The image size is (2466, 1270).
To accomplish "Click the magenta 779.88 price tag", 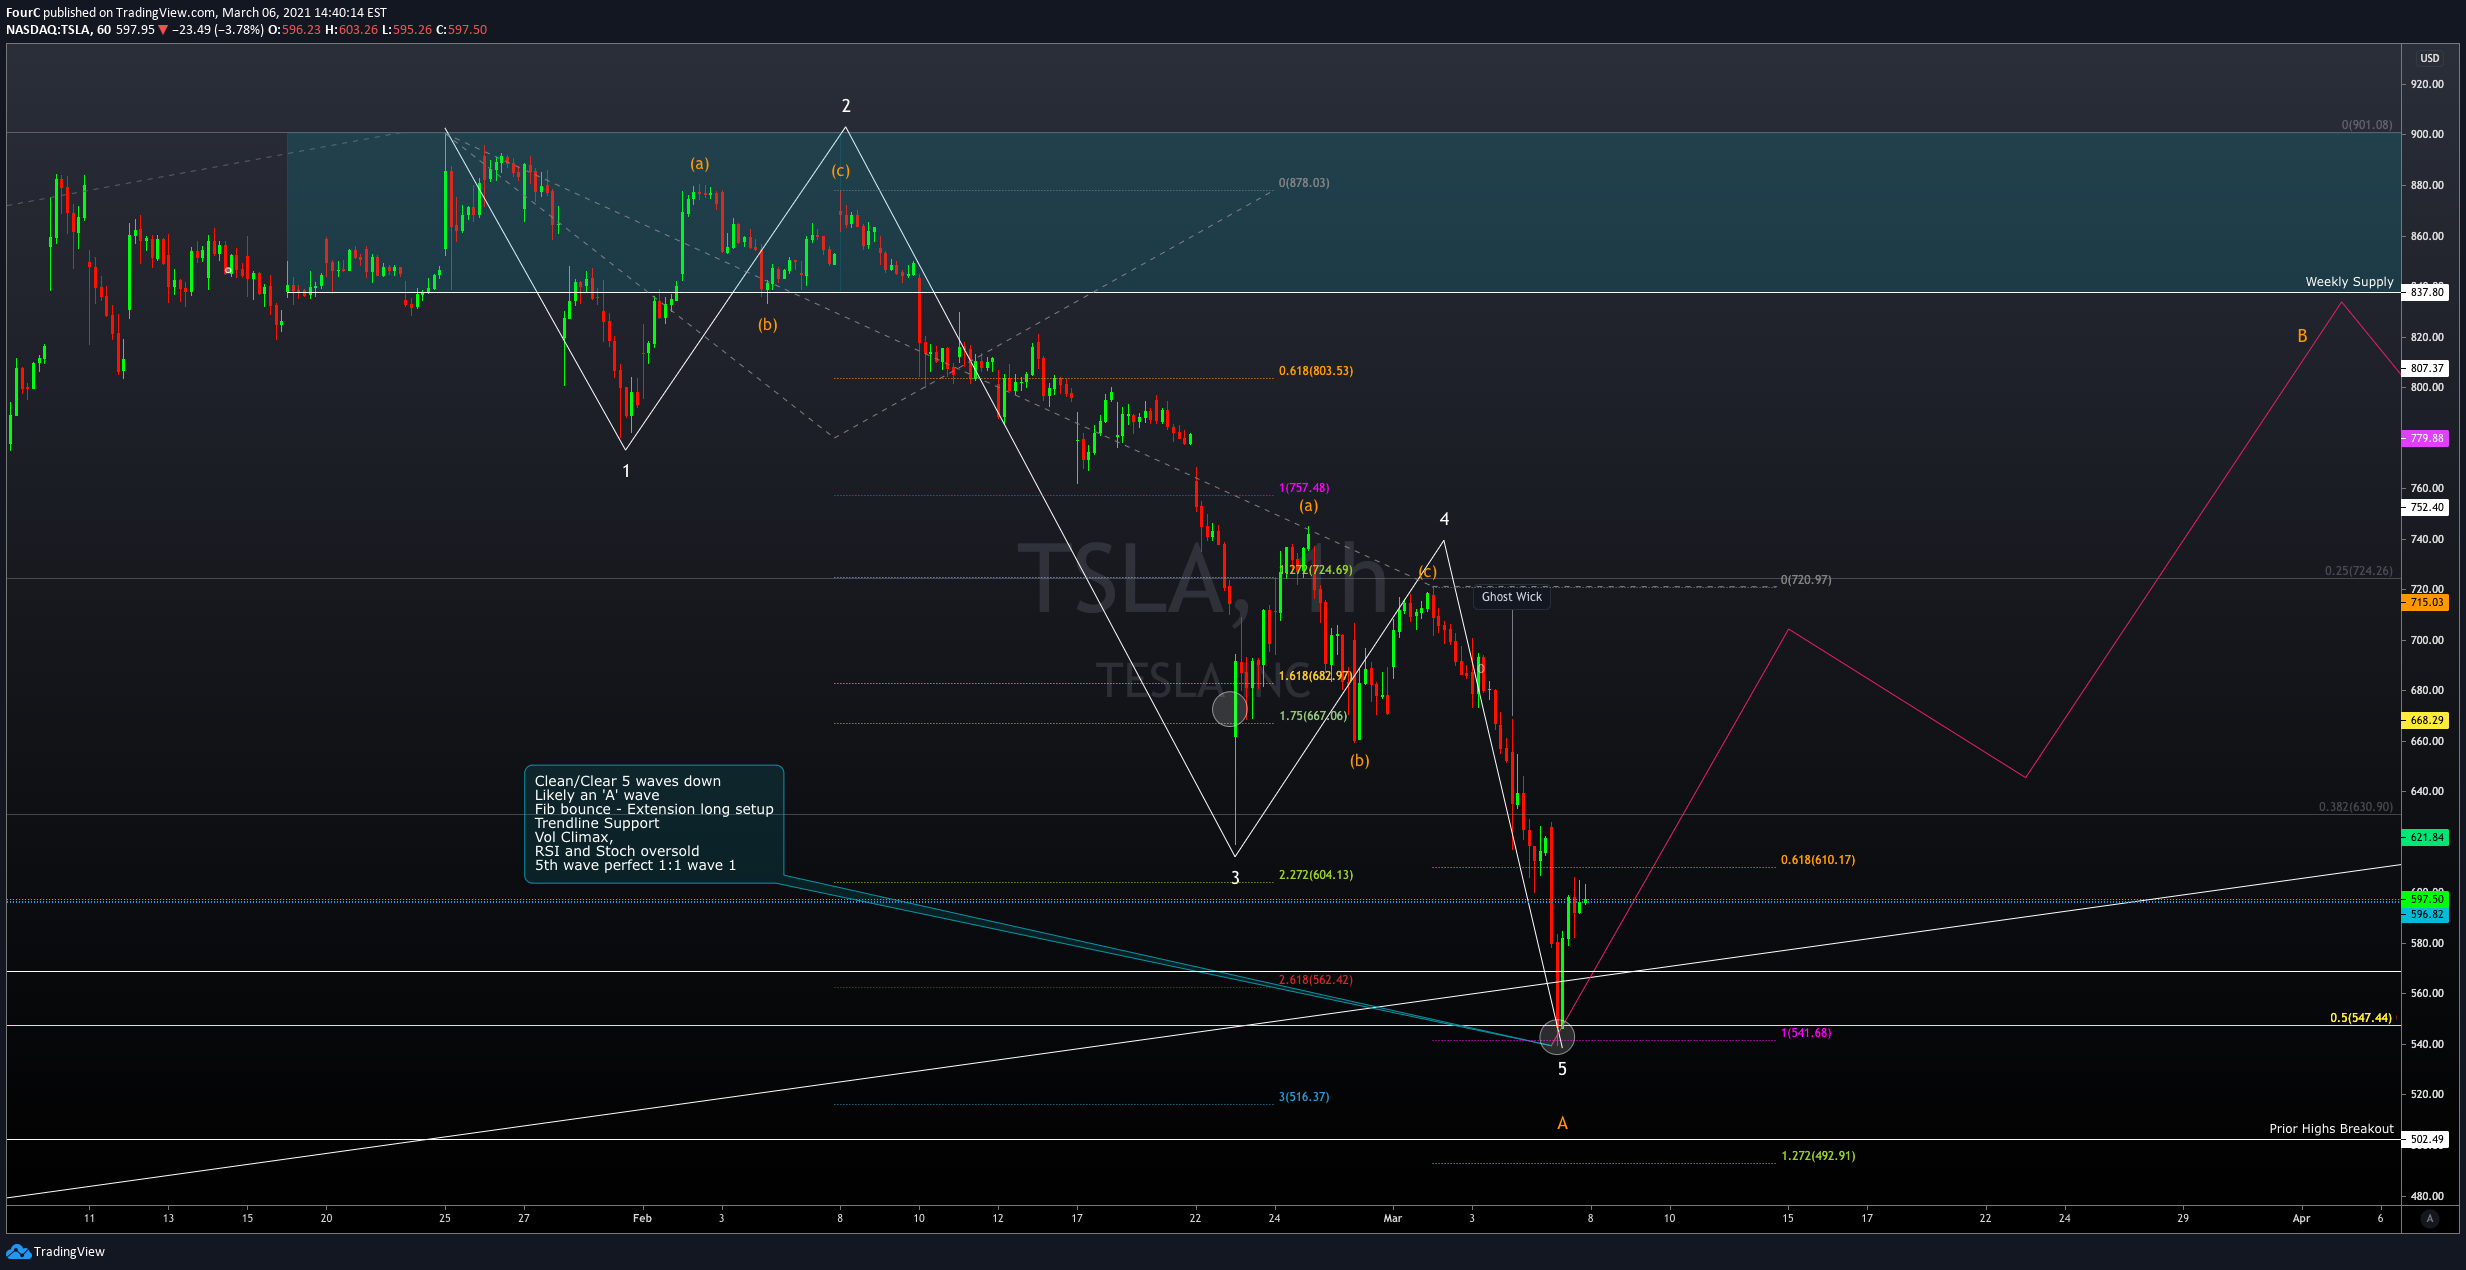I will tap(2425, 438).
